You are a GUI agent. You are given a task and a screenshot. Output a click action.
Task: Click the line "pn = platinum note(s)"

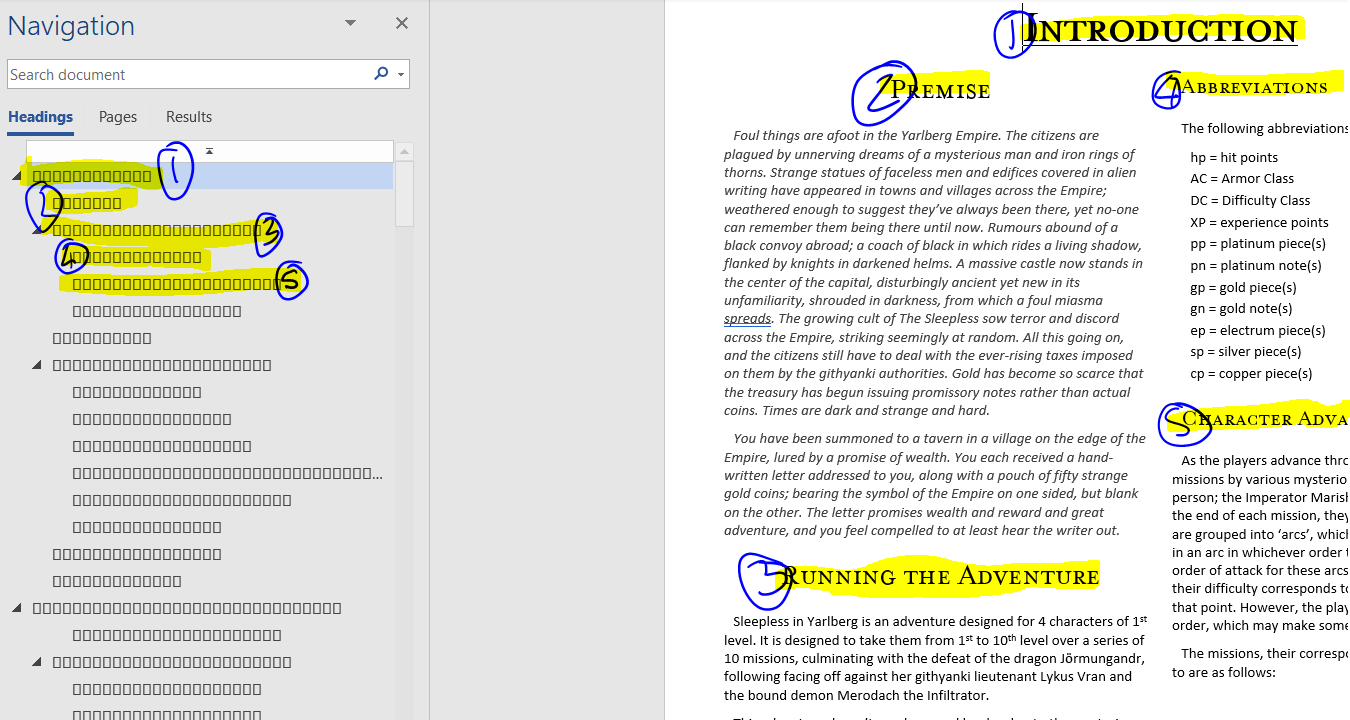coord(1256,266)
